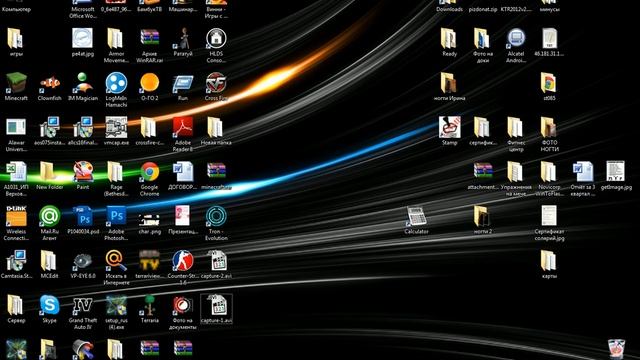Select the setup_rus (4).exe installer

[x=116, y=305]
